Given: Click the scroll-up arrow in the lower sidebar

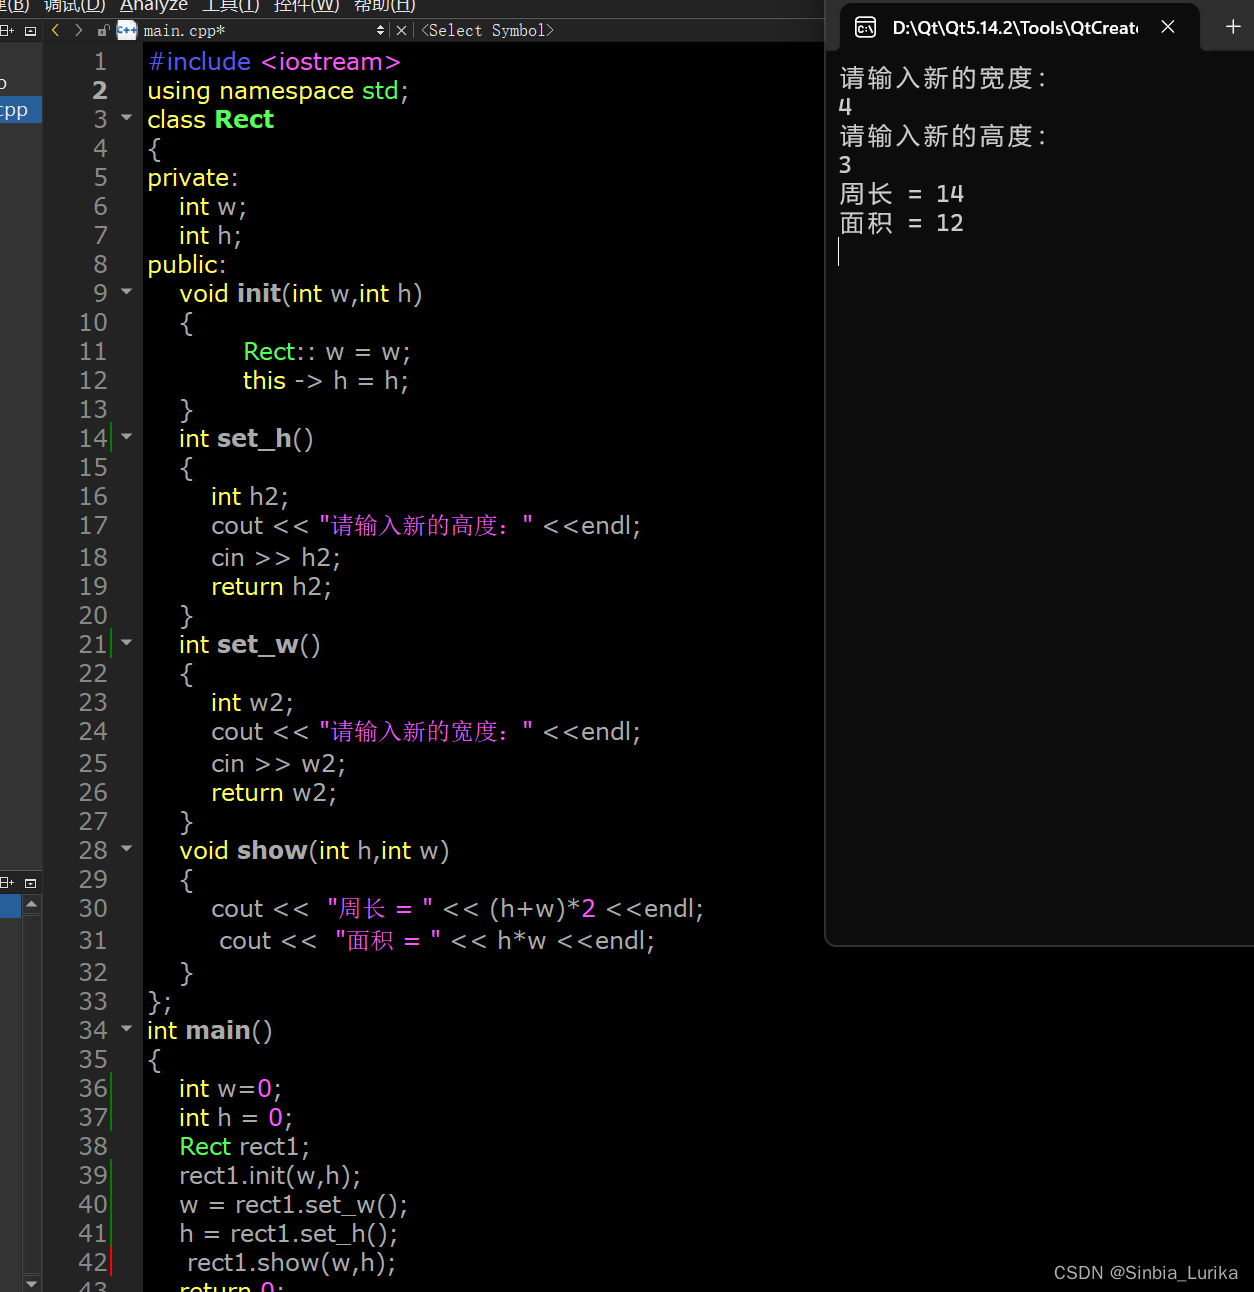Looking at the screenshot, I should 32,904.
